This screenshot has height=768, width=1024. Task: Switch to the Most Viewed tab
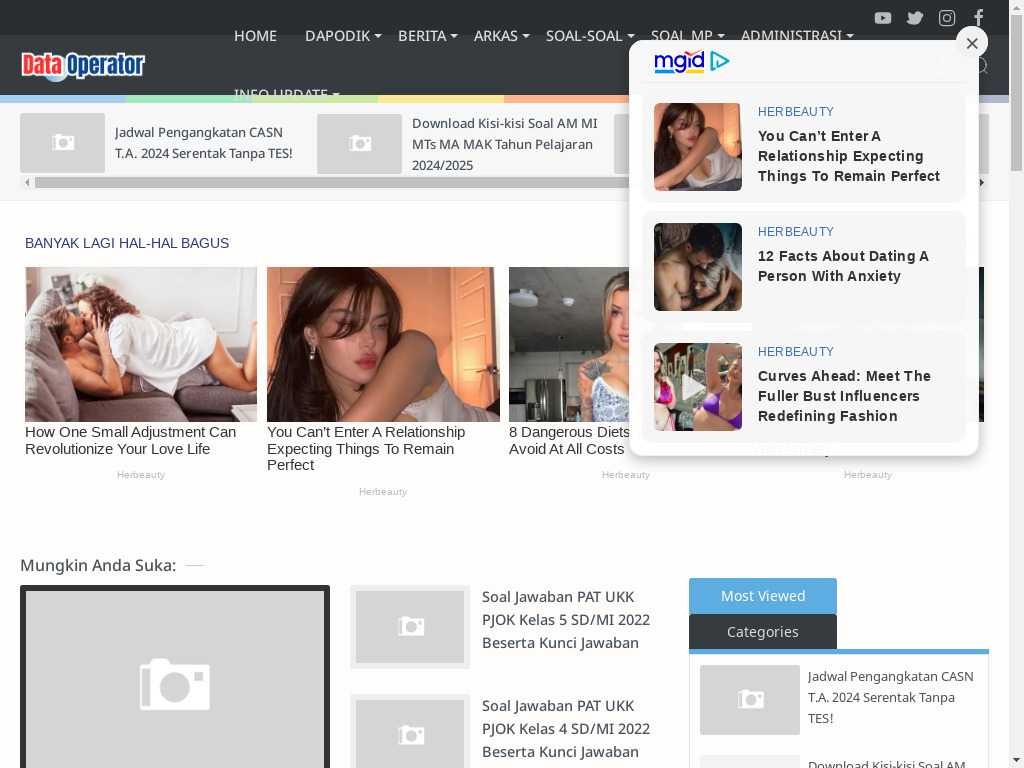pyautogui.click(x=763, y=596)
